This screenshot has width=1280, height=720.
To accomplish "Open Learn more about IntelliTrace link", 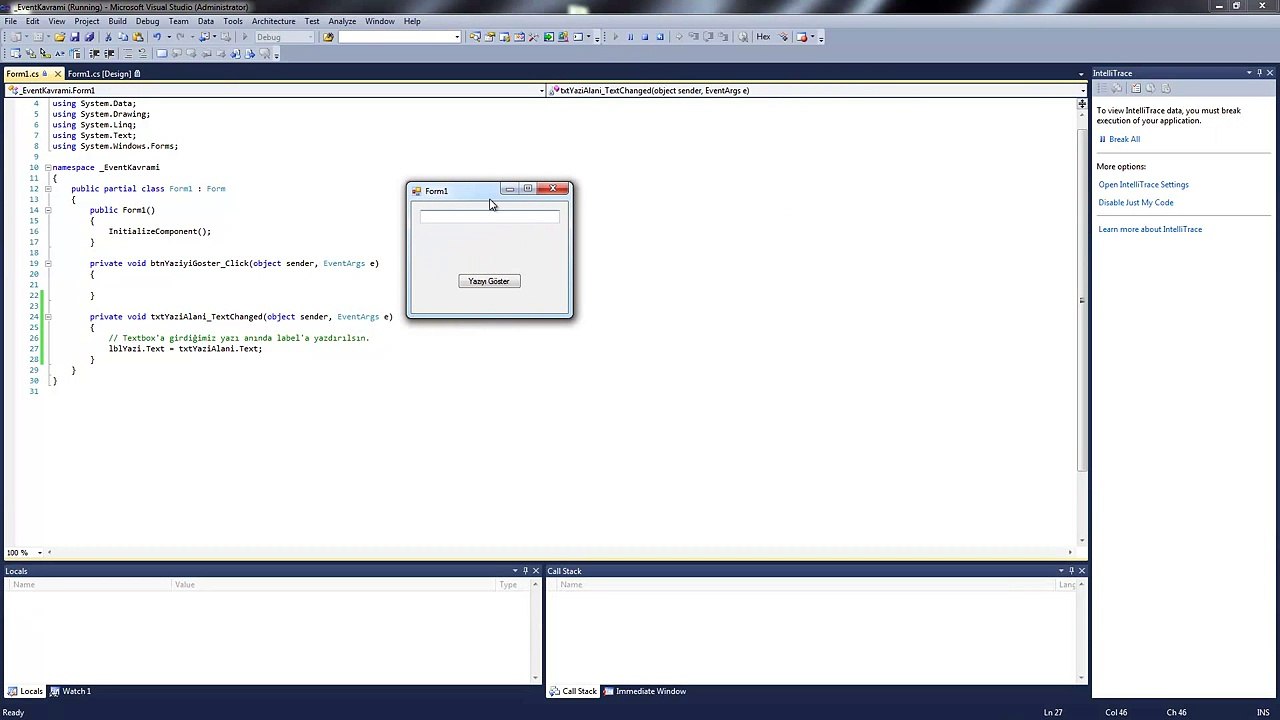I will click(x=1150, y=229).
